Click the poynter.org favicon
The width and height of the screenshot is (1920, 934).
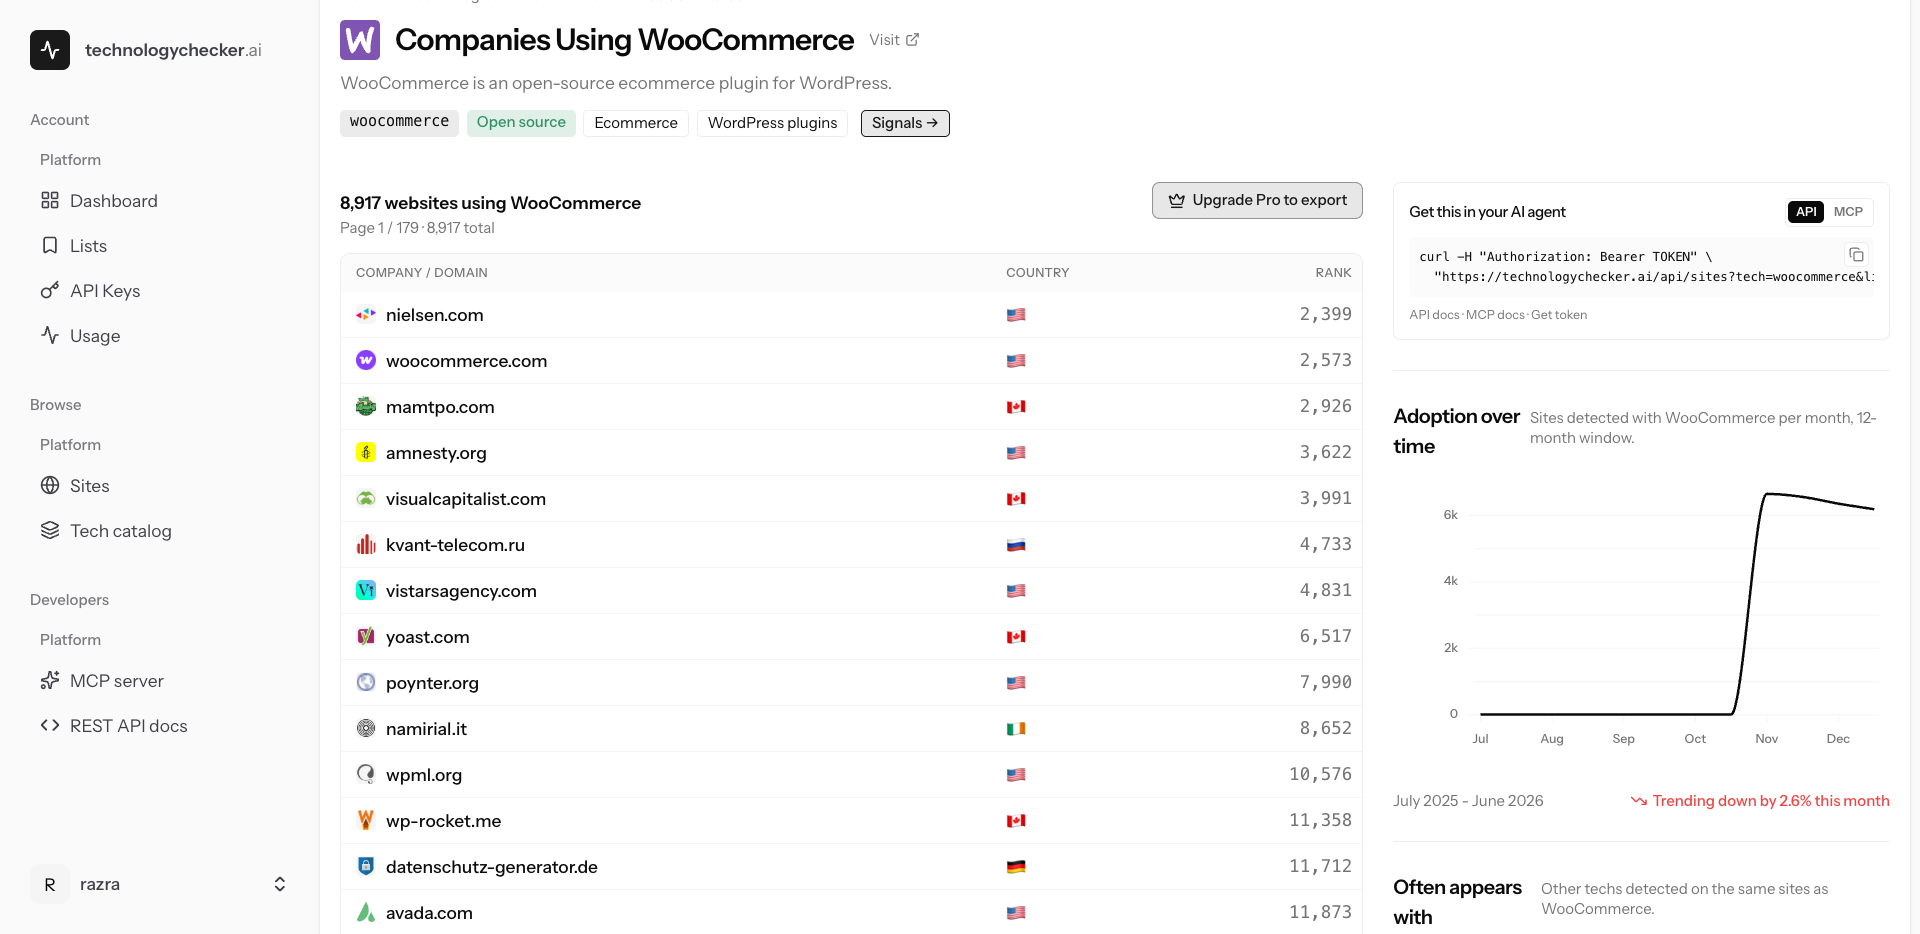(366, 683)
